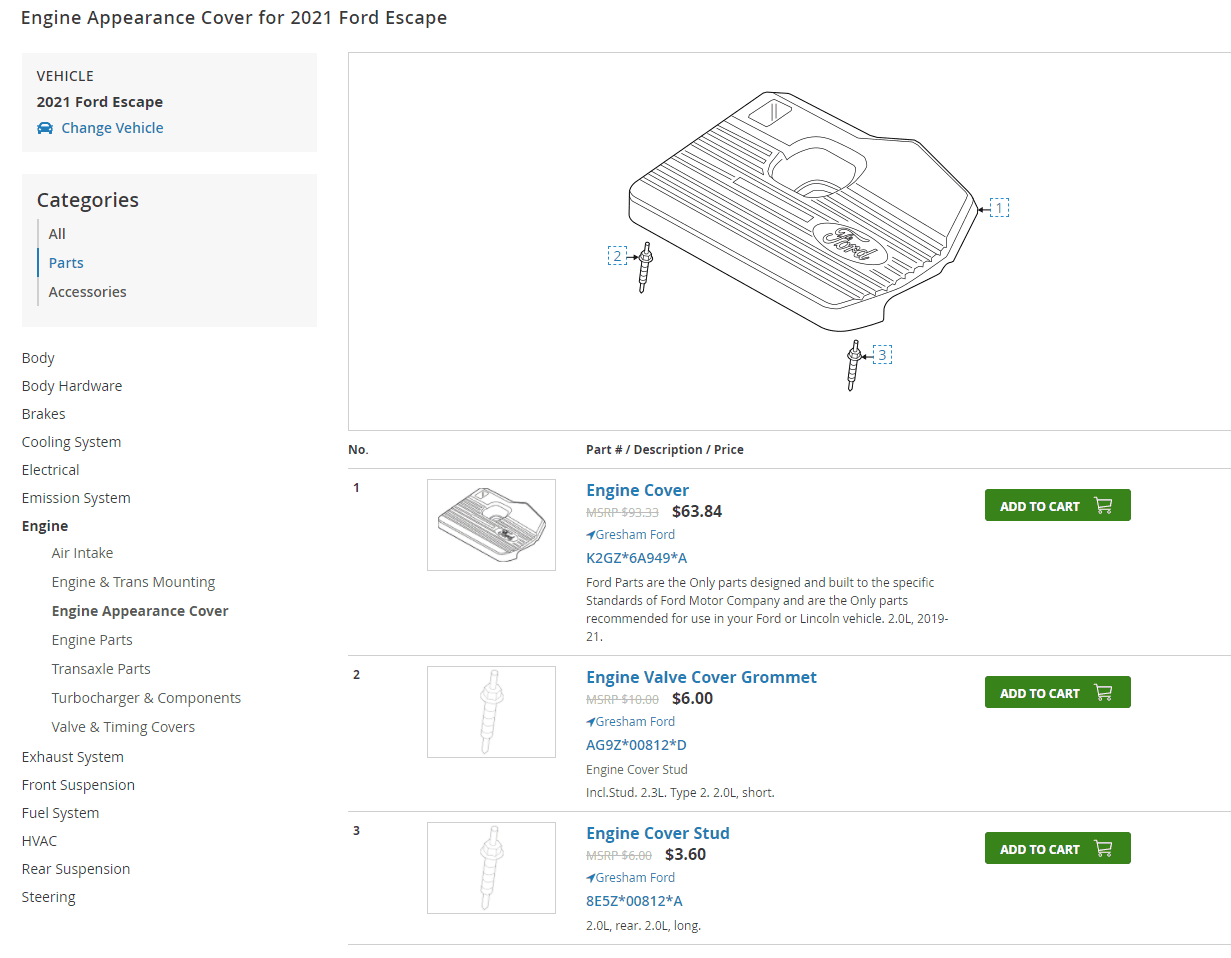Click the car icon beside Change Vehicle
This screenshot has height=958, width=1231.
(x=45, y=128)
